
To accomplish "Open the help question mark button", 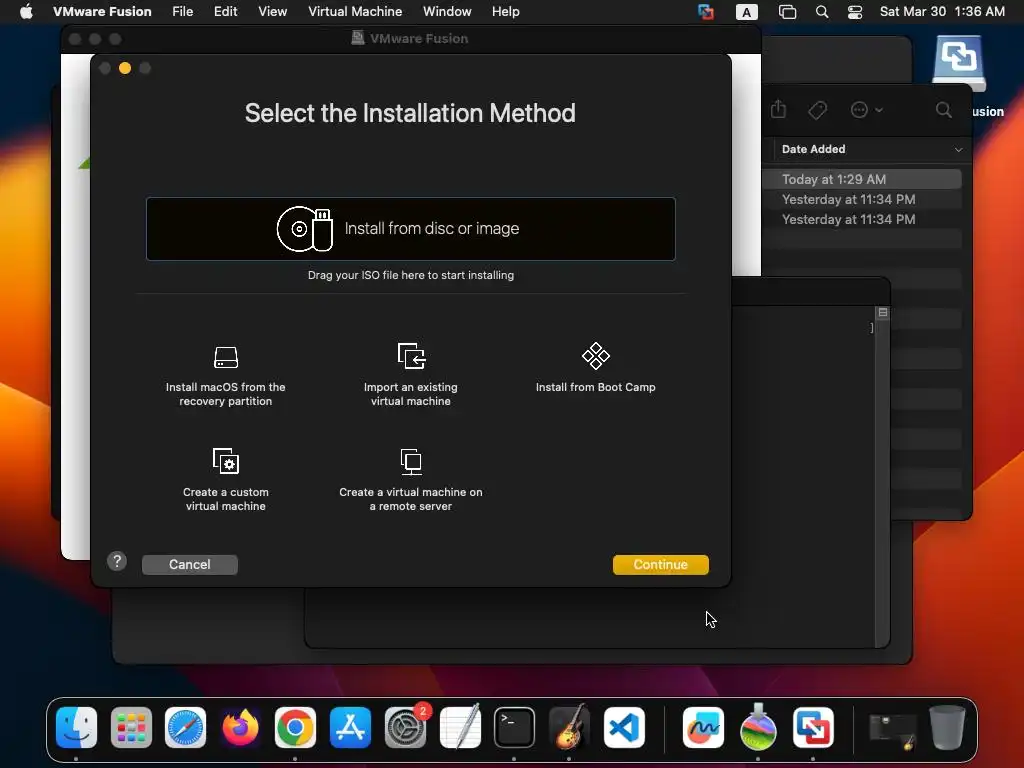I will pyautogui.click(x=117, y=561).
